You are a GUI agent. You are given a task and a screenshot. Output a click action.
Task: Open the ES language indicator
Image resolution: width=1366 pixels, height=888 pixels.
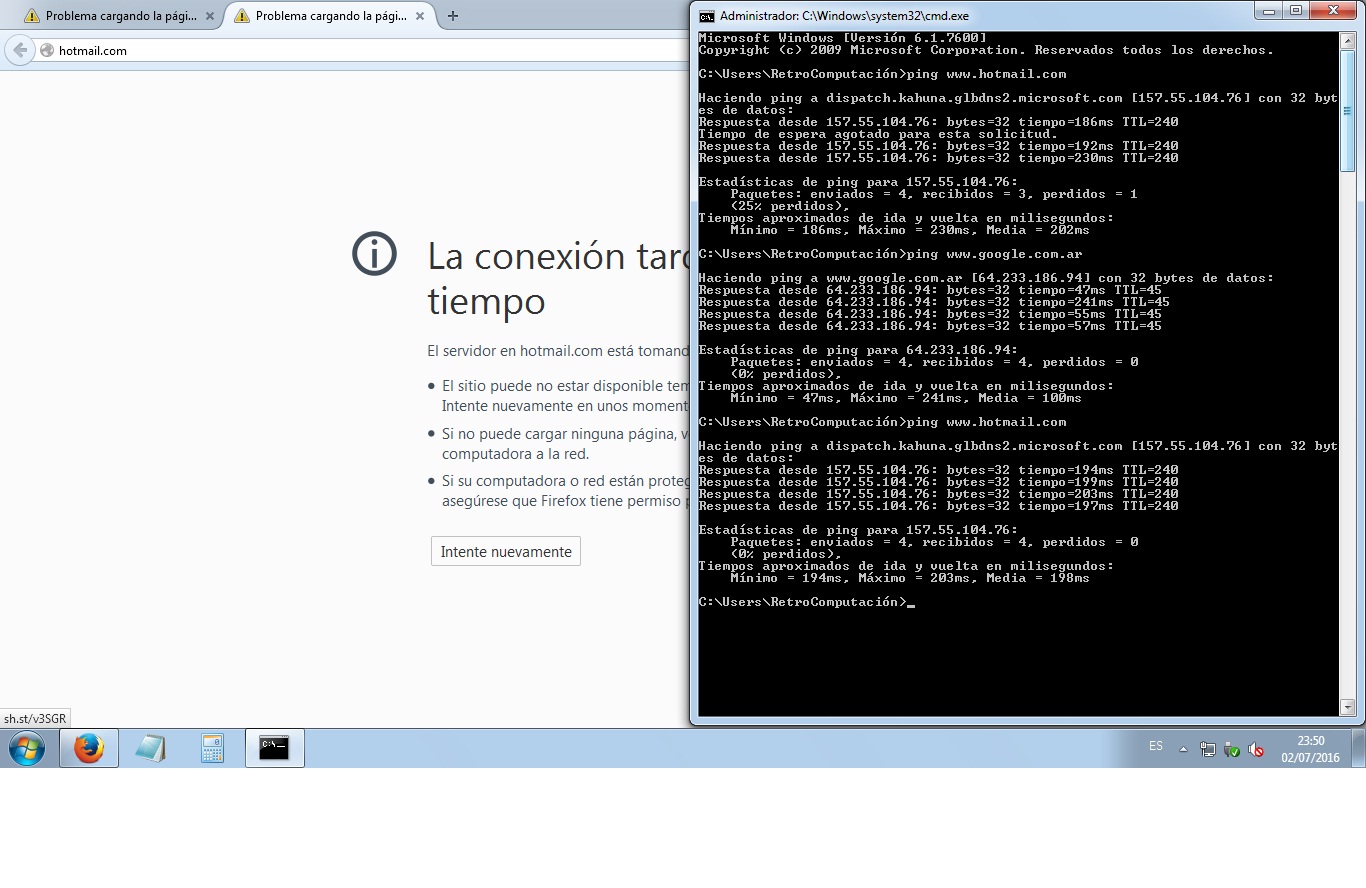click(x=1156, y=746)
